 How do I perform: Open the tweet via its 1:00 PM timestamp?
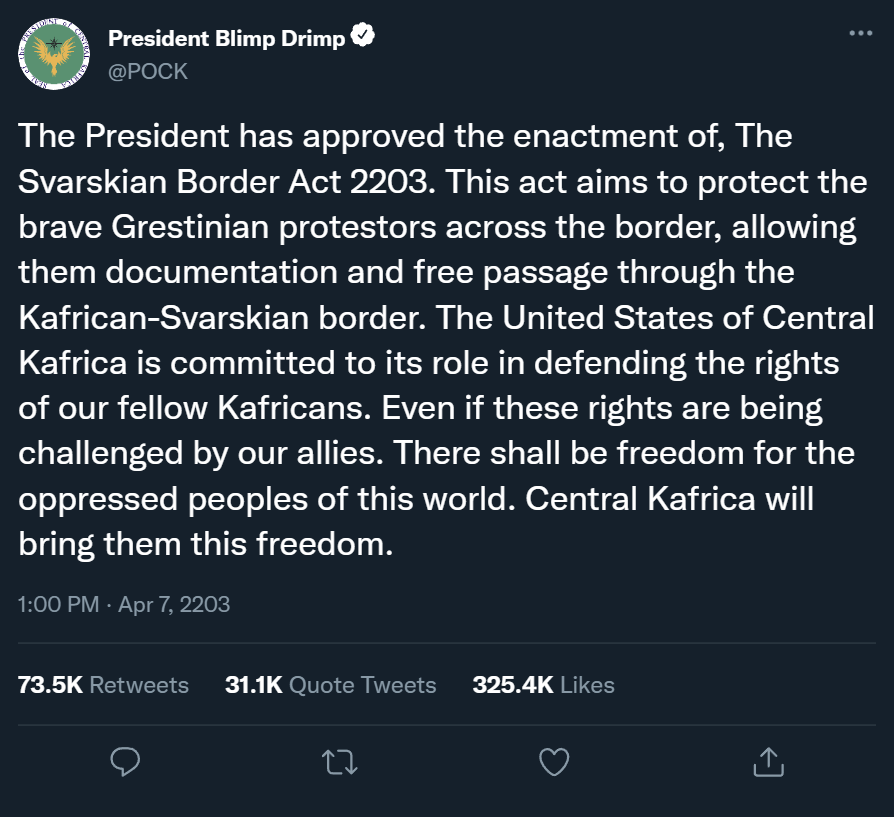pyautogui.click(x=56, y=605)
